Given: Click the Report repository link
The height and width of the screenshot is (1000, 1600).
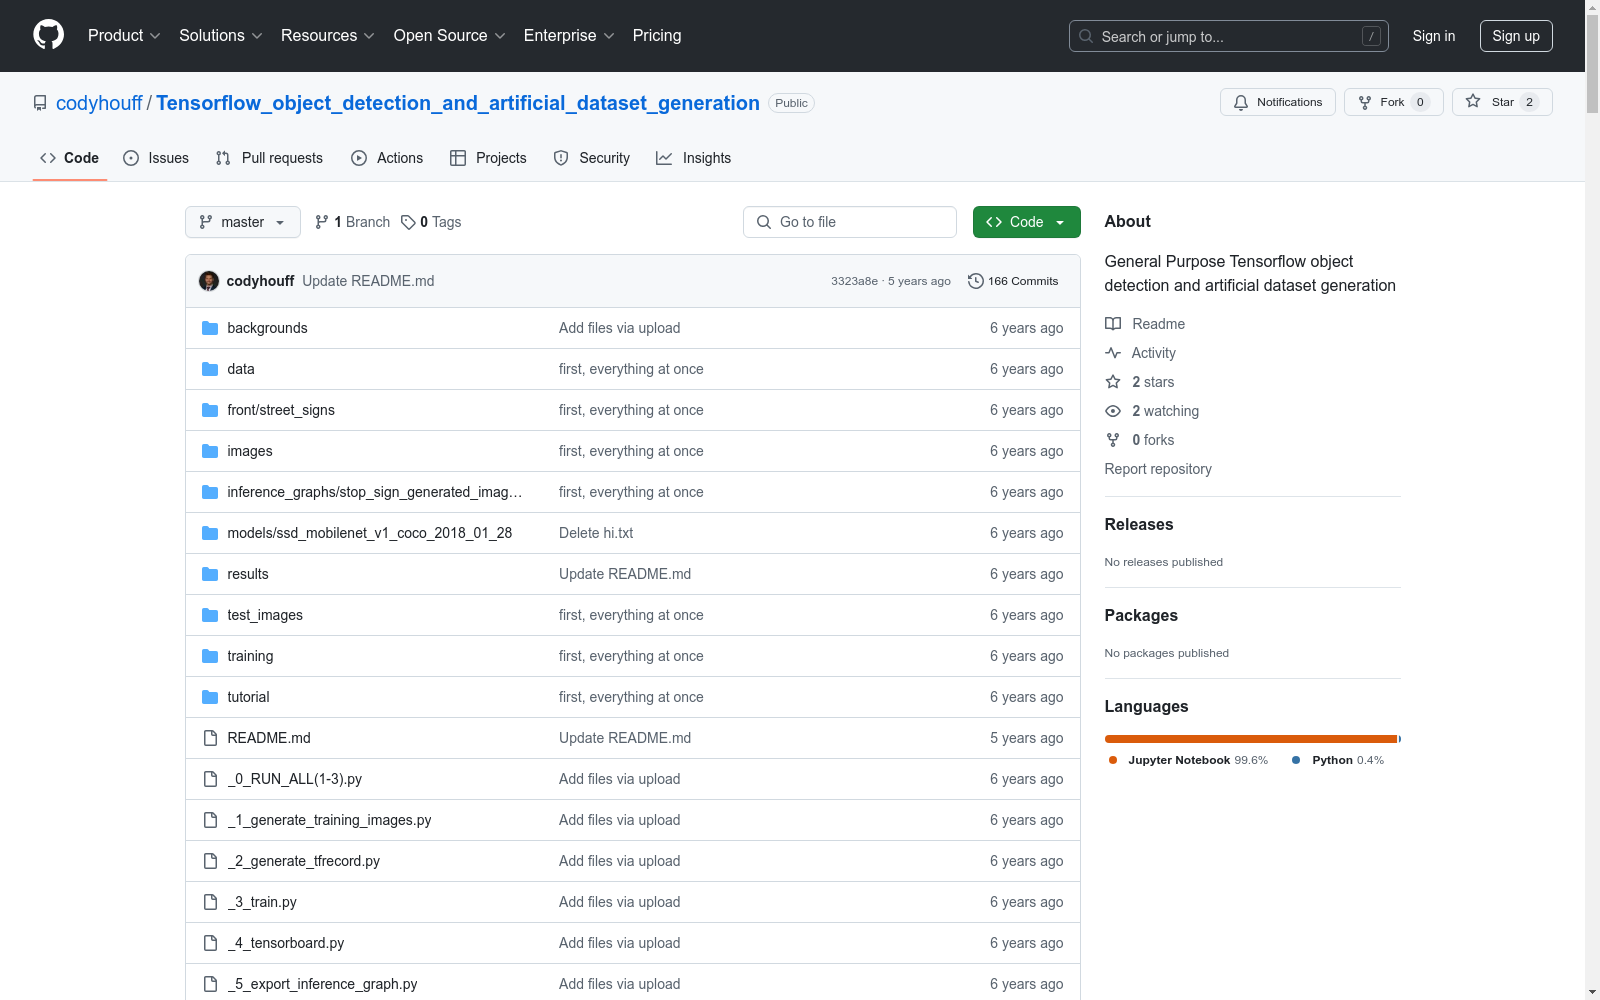Looking at the screenshot, I should tap(1158, 469).
